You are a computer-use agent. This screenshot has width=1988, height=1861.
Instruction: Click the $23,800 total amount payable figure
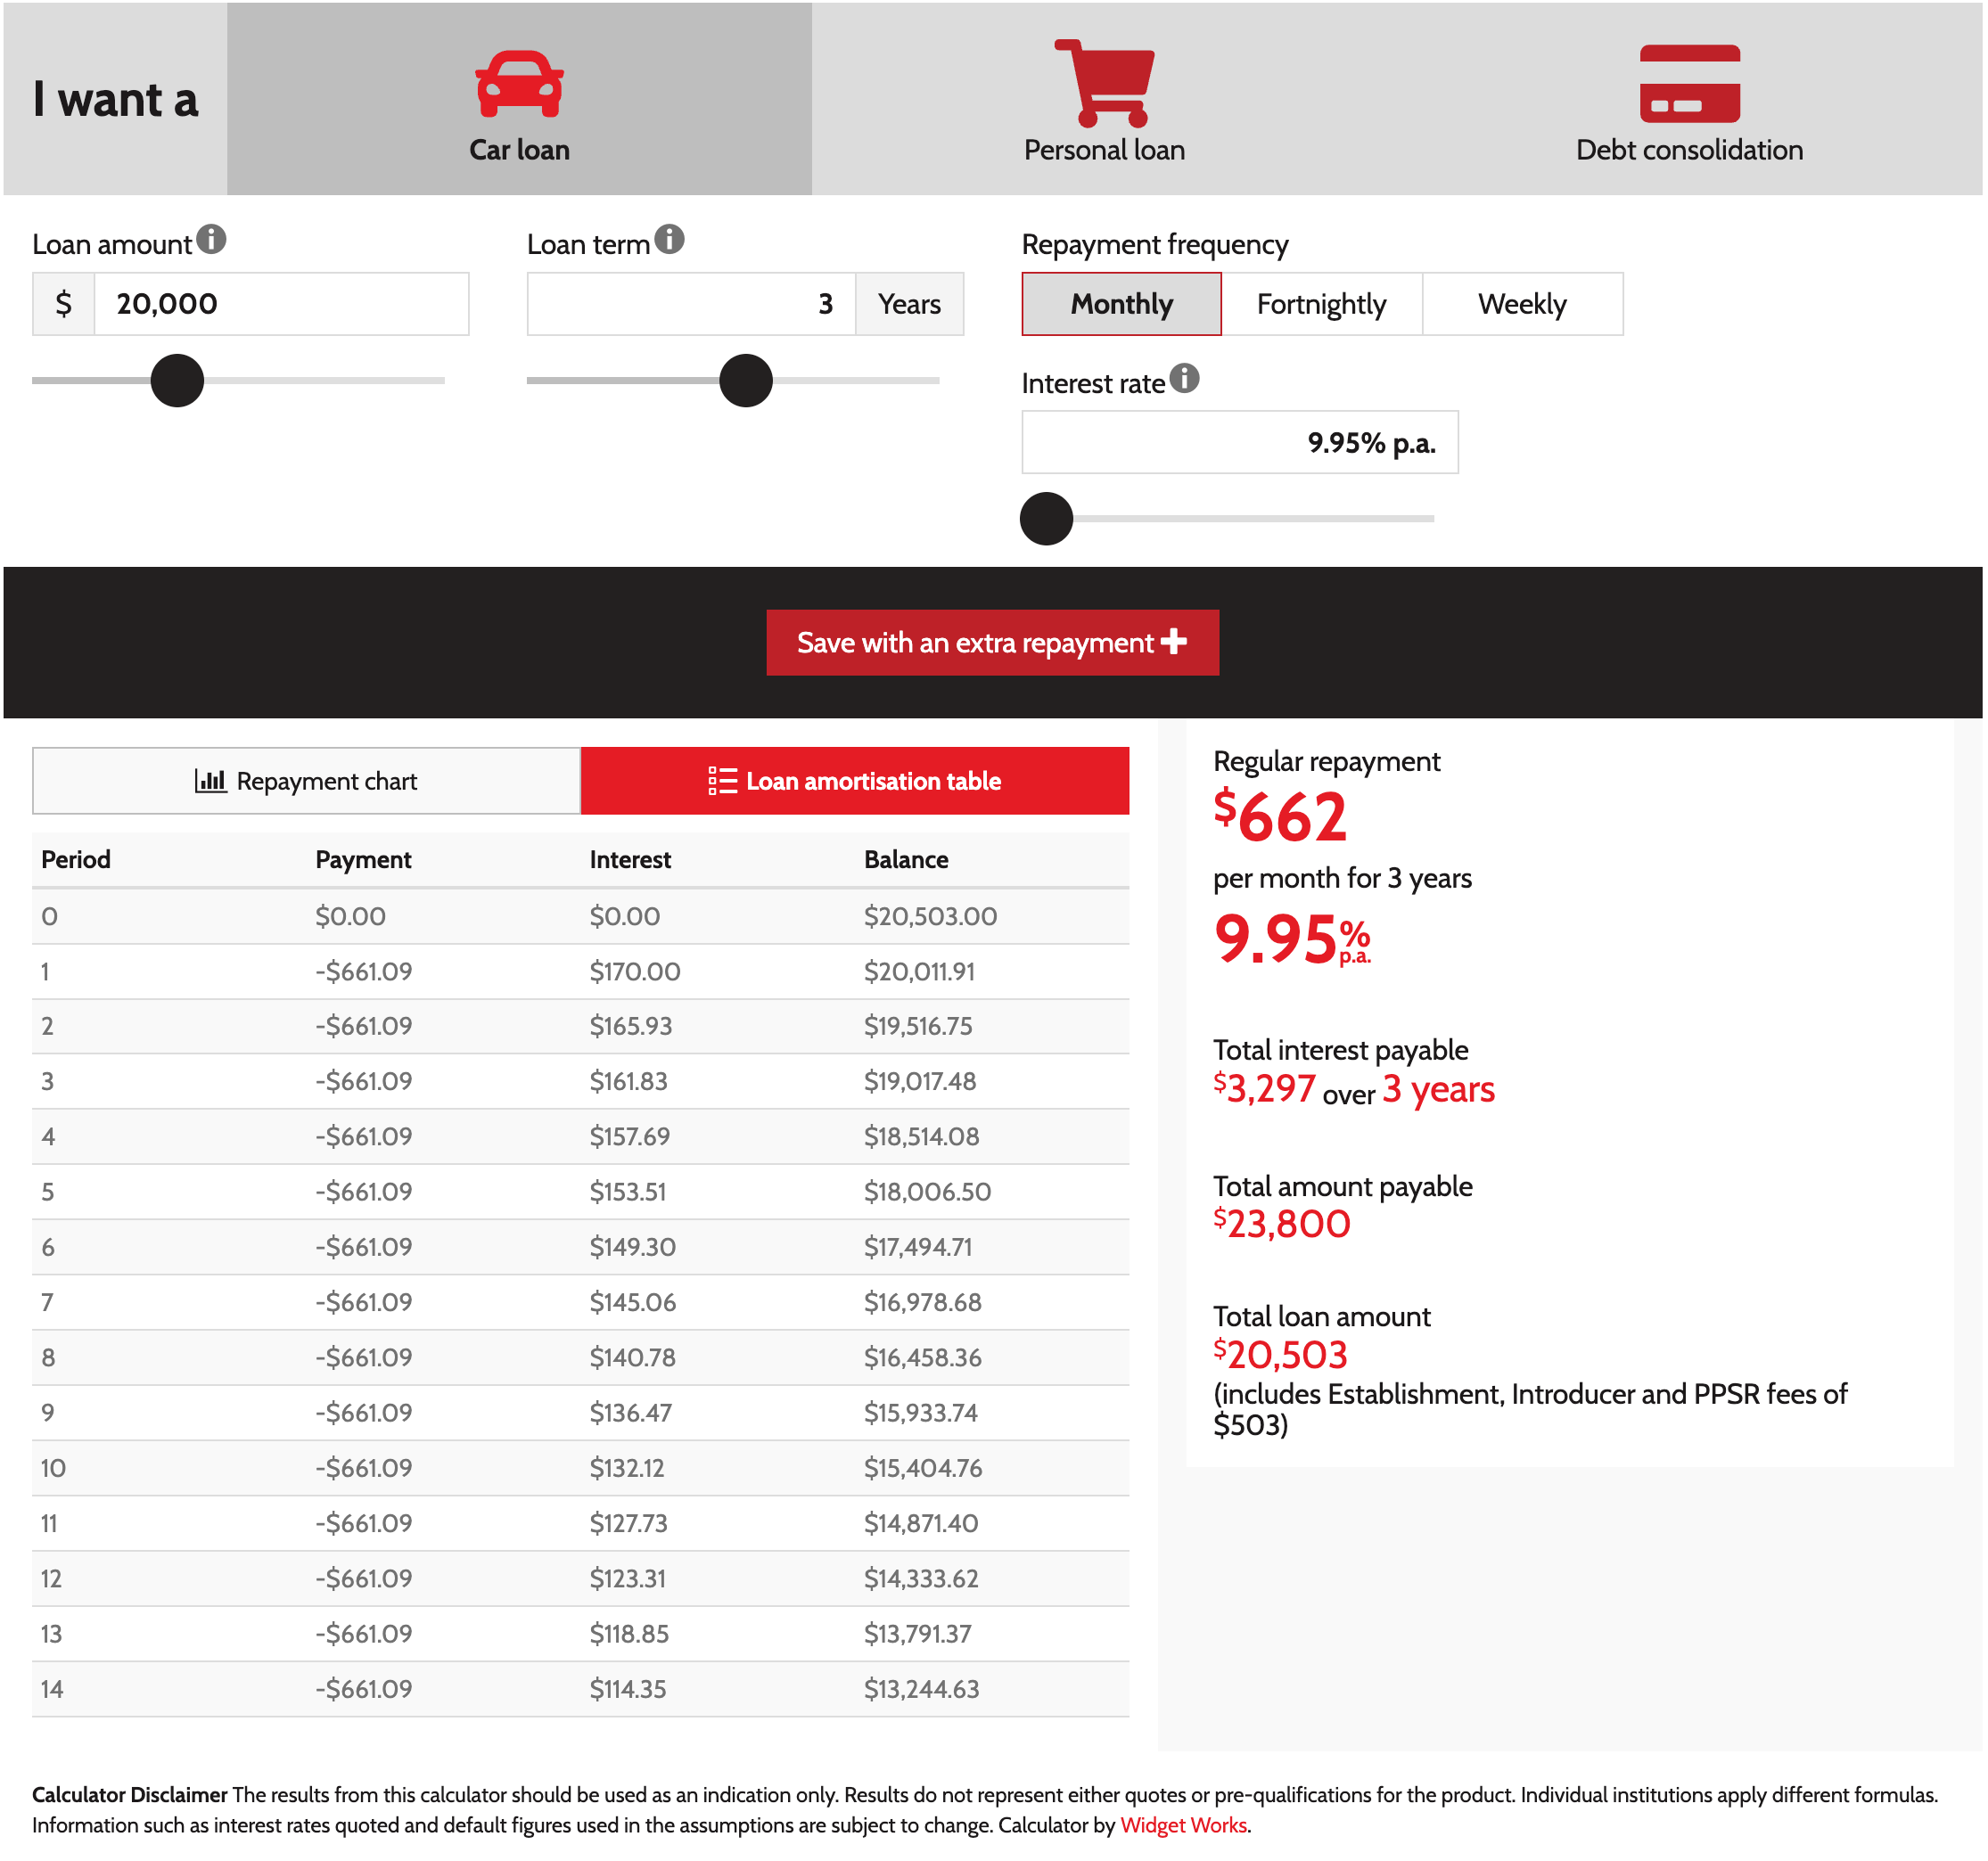(1282, 1224)
